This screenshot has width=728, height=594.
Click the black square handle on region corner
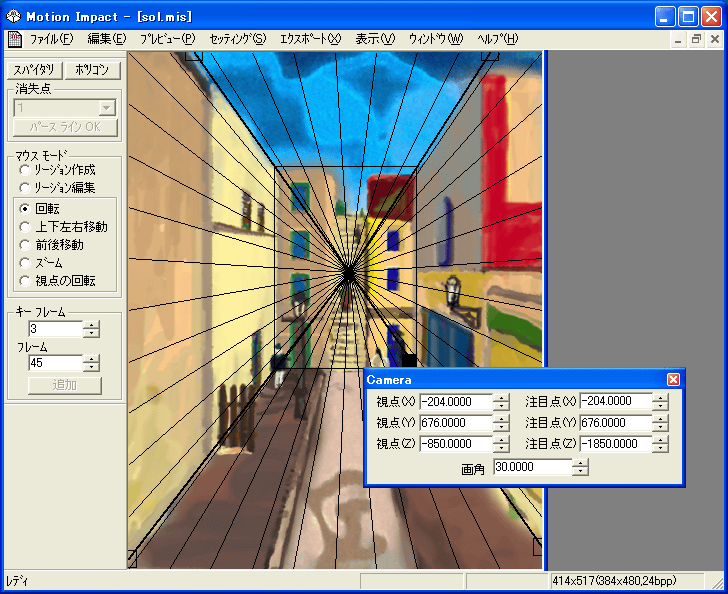409,360
